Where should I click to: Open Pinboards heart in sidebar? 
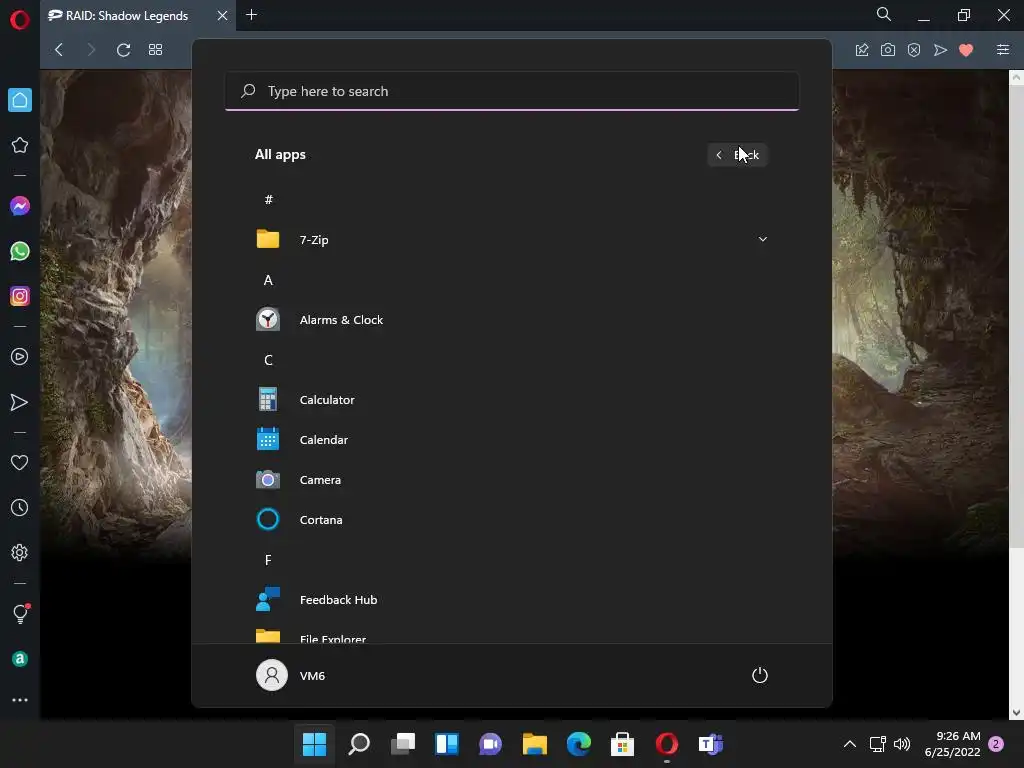20,462
